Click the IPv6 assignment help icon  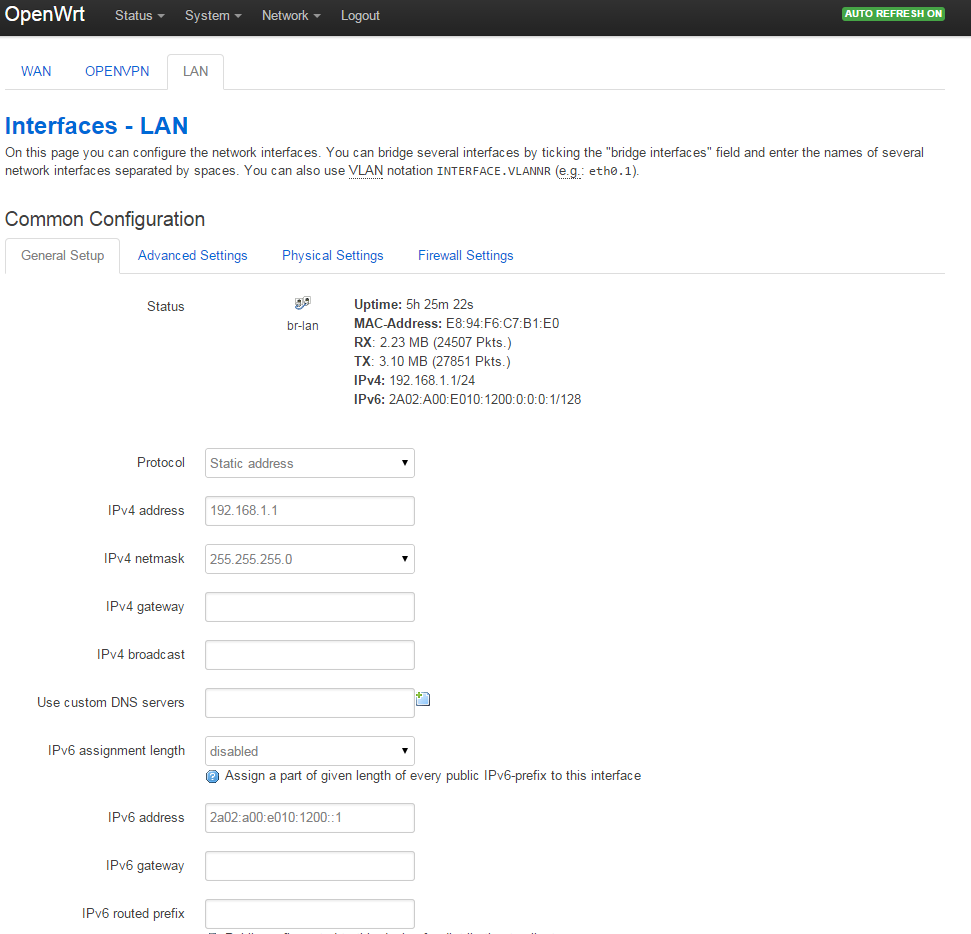212,776
